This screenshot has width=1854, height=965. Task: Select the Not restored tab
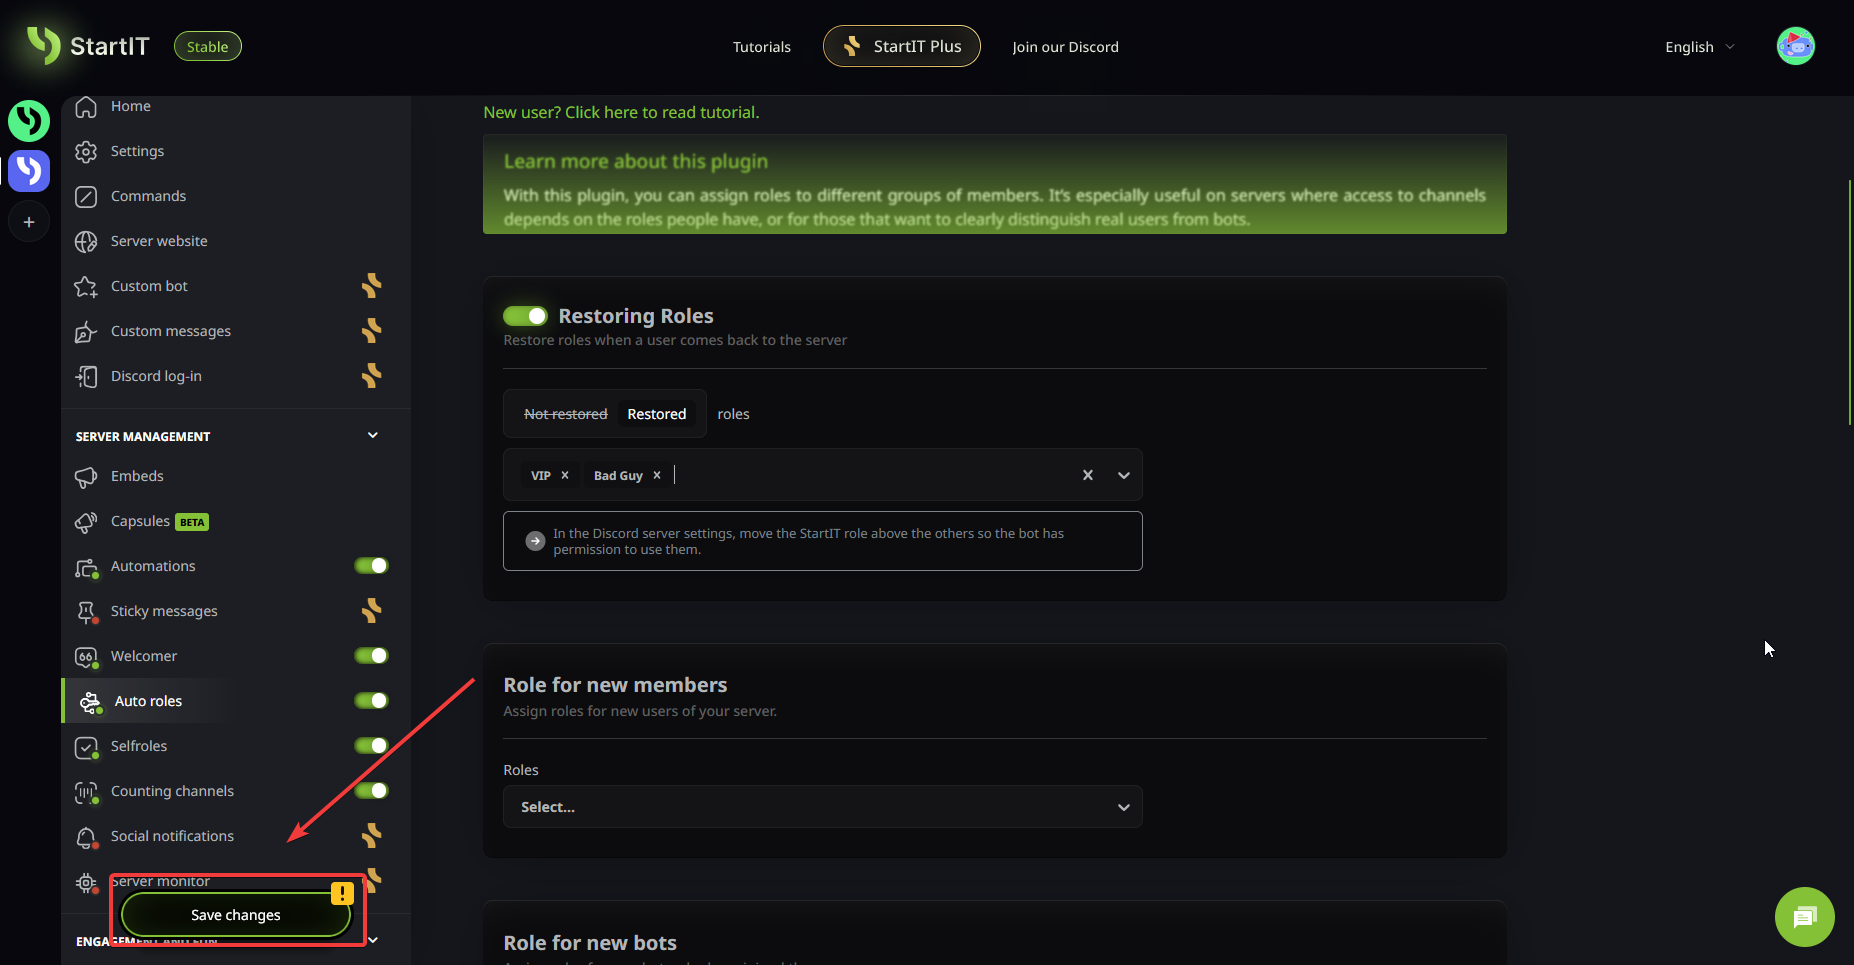[x=565, y=414]
